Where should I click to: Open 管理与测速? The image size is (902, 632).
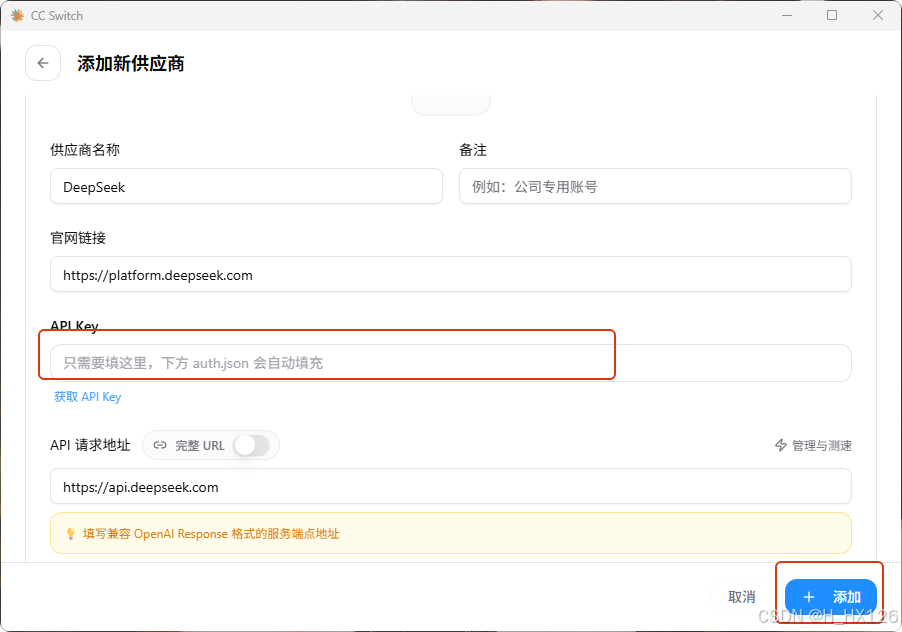tap(813, 445)
